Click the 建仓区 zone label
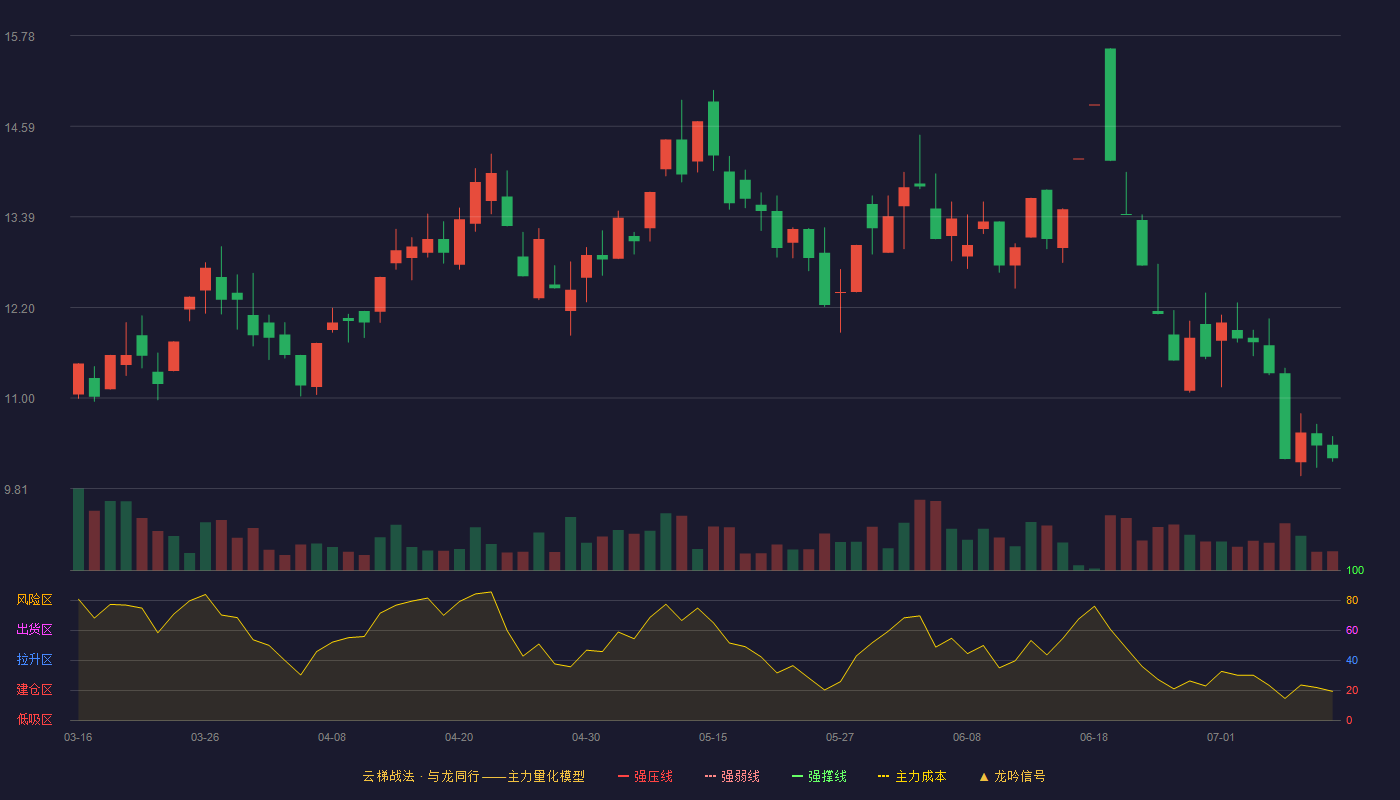 [34, 690]
